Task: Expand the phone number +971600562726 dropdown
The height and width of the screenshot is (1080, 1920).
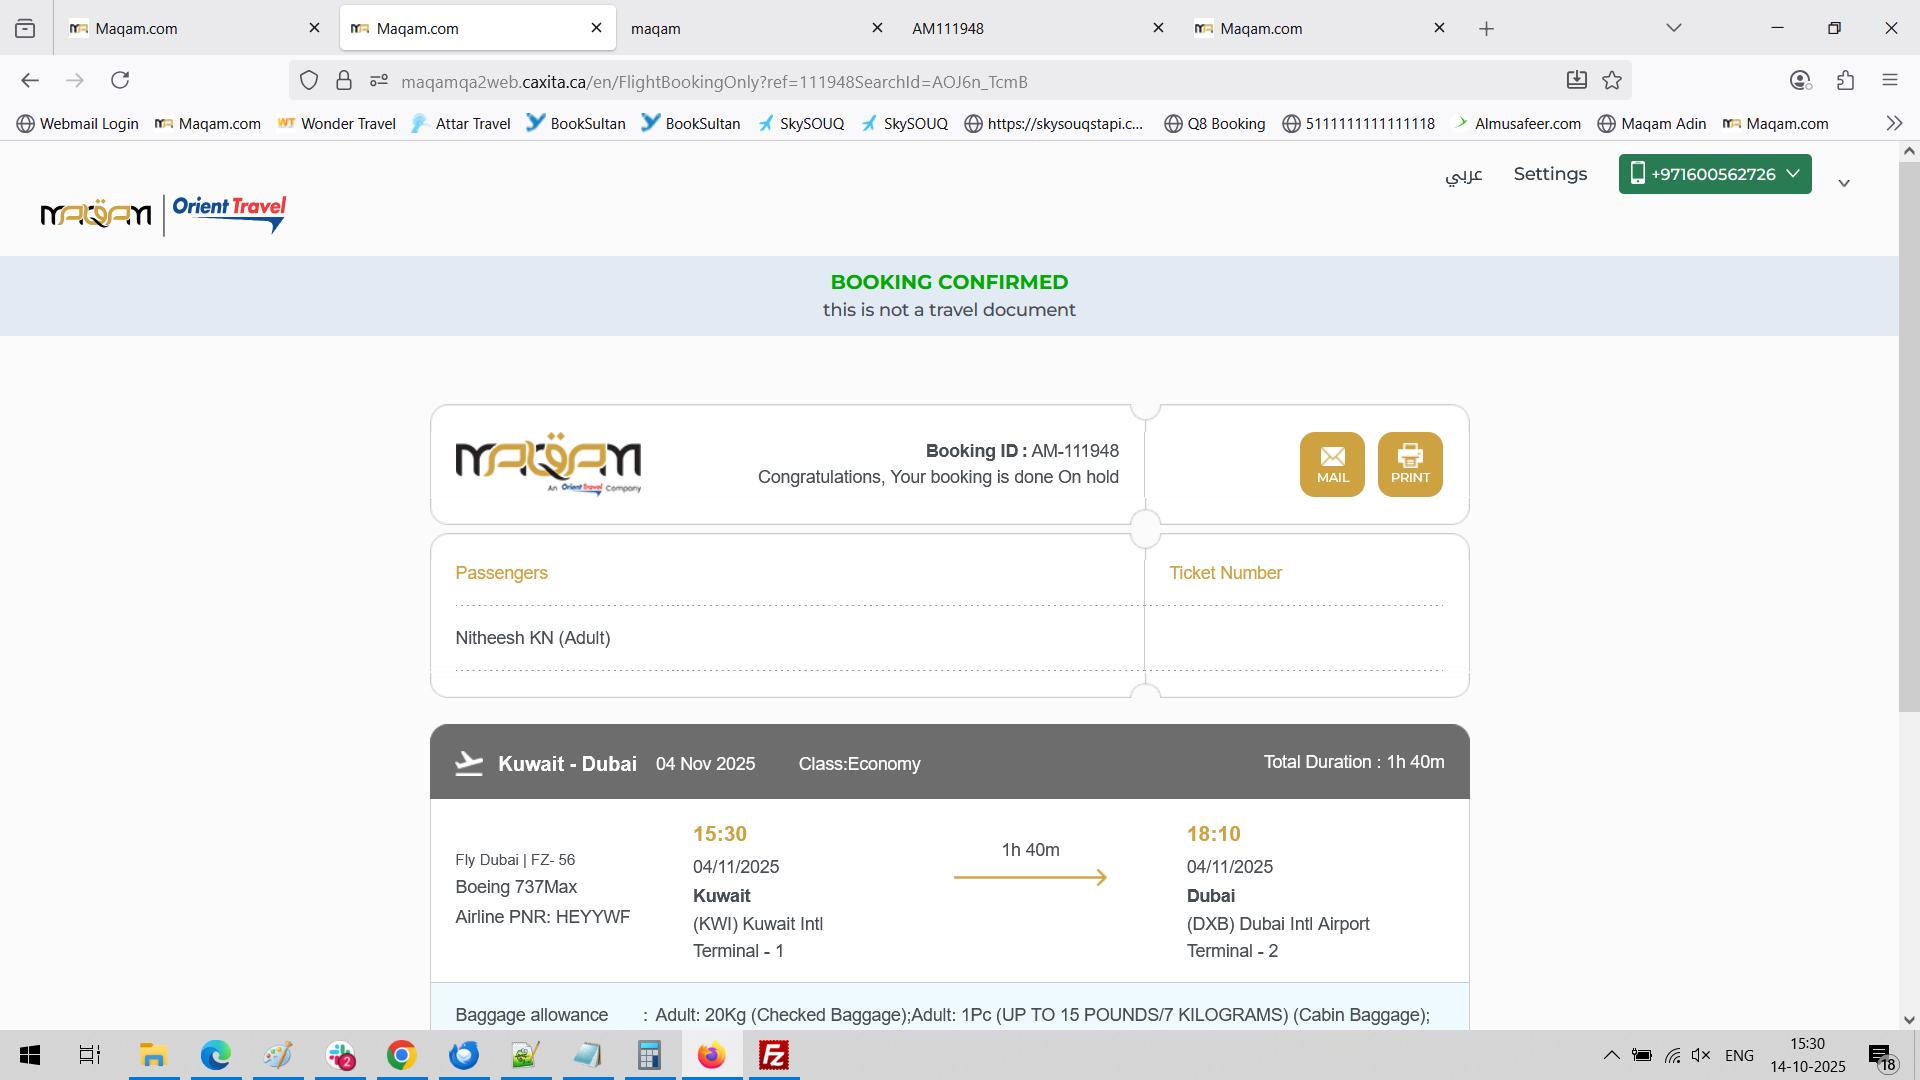Action: 1714,174
